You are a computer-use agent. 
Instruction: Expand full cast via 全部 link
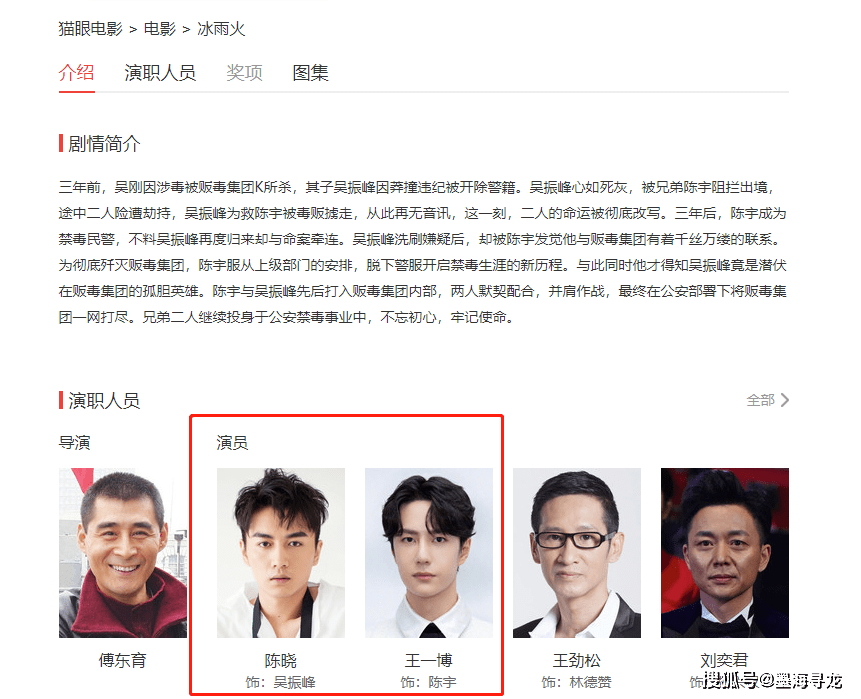[761, 400]
